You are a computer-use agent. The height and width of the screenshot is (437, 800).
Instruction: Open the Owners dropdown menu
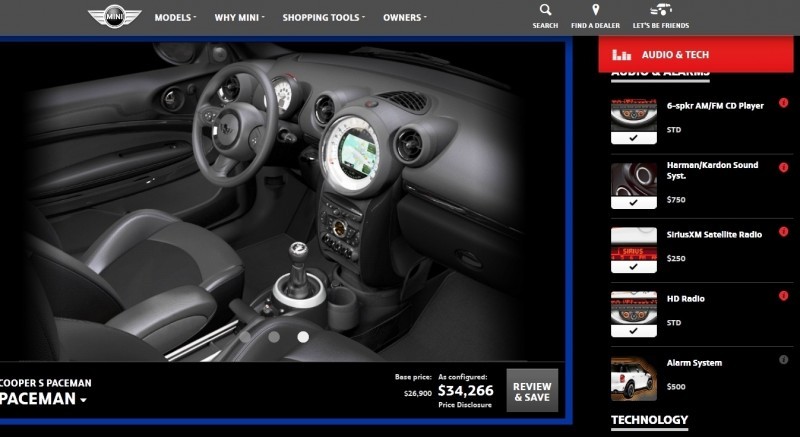(x=405, y=17)
